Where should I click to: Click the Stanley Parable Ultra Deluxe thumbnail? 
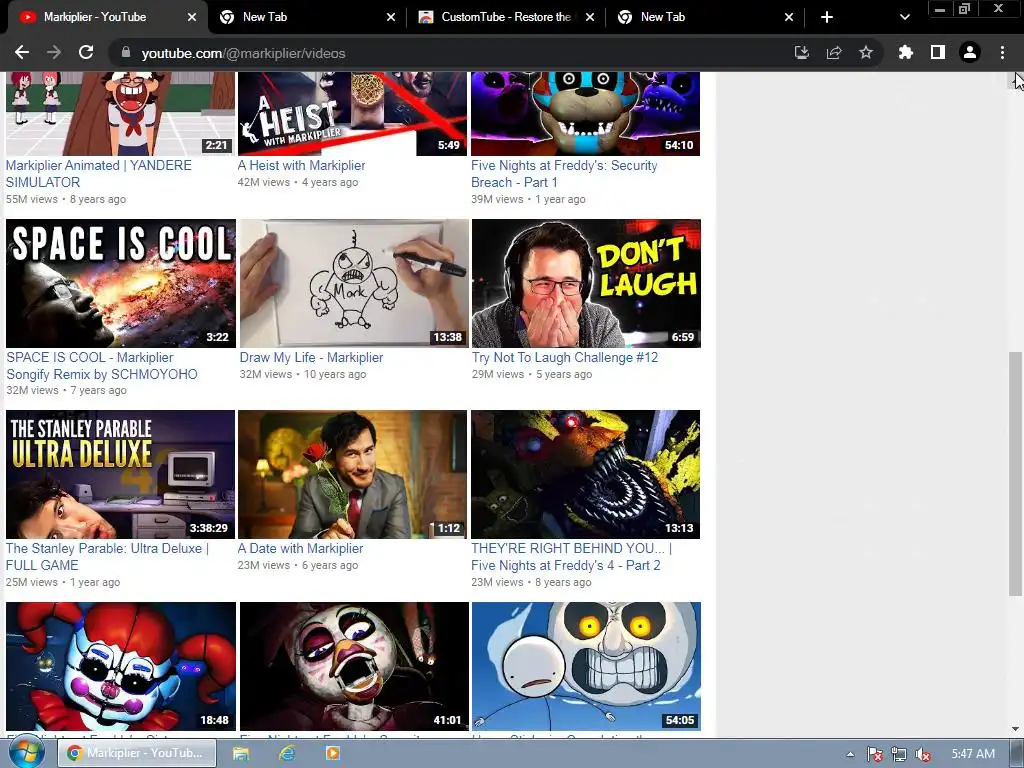click(120, 474)
